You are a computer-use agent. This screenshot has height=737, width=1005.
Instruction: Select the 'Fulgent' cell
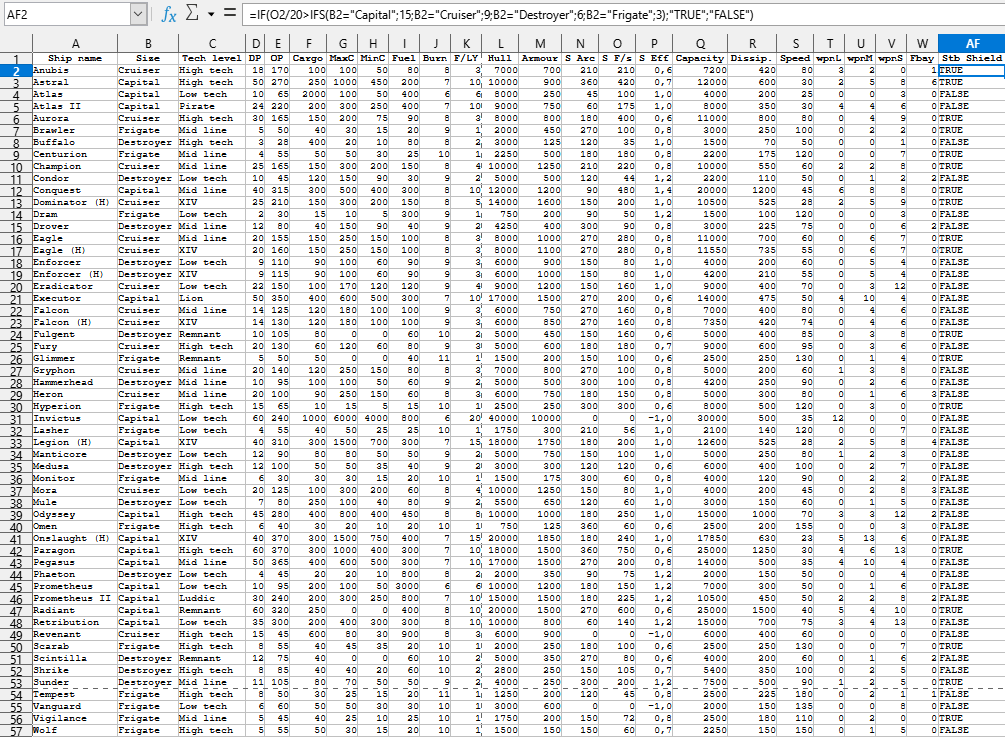coord(75,335)
